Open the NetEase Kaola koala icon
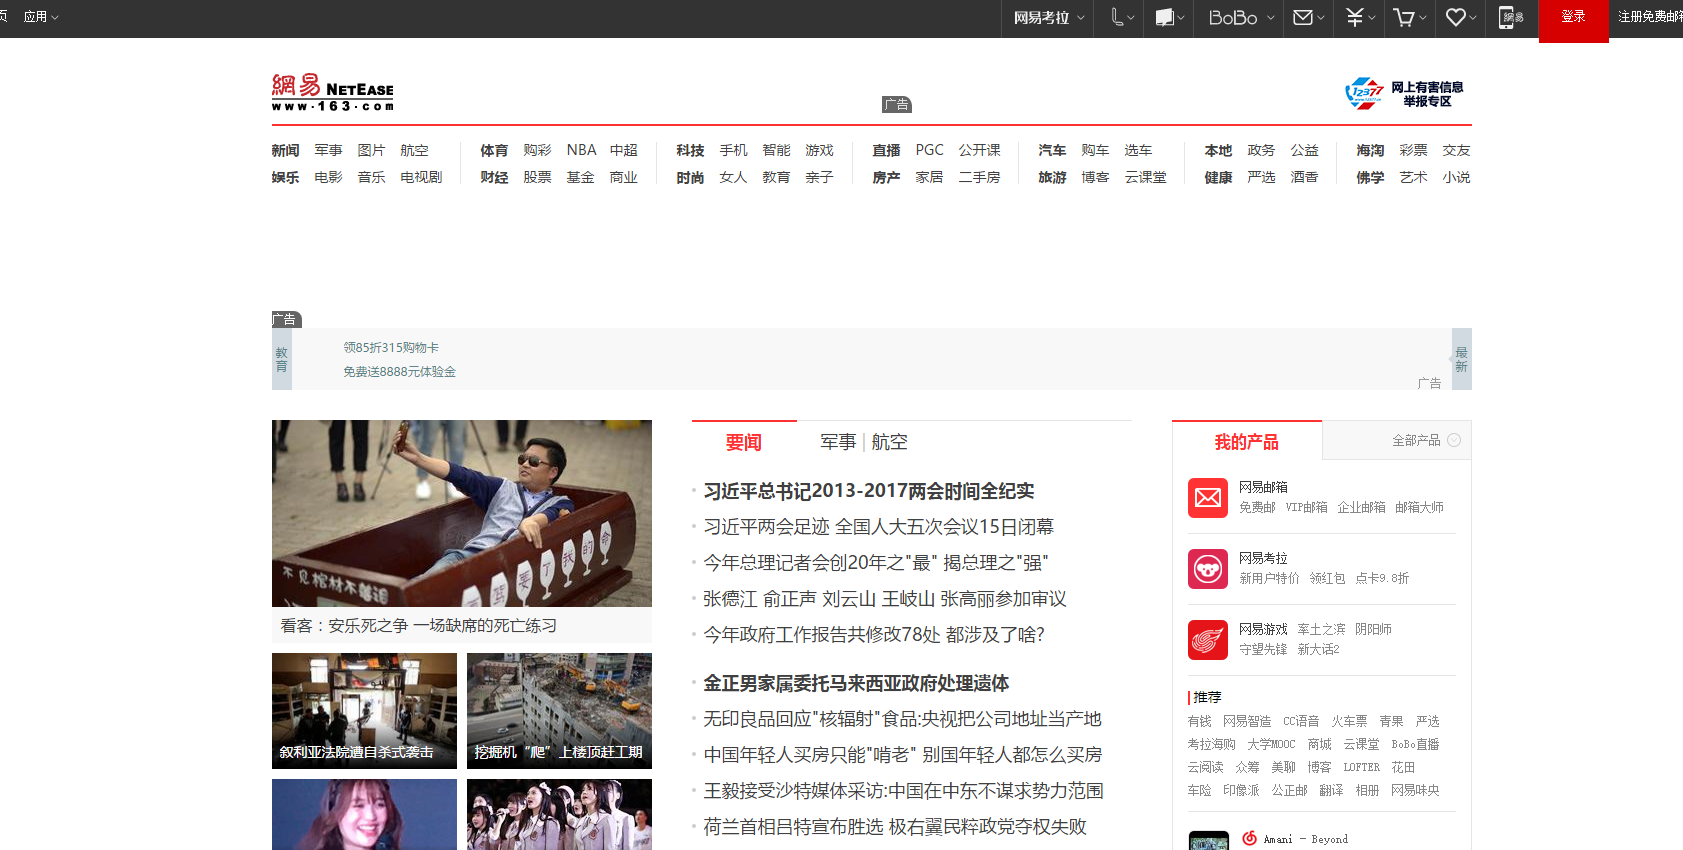The image size is (1683, 850). point(1207,569)
